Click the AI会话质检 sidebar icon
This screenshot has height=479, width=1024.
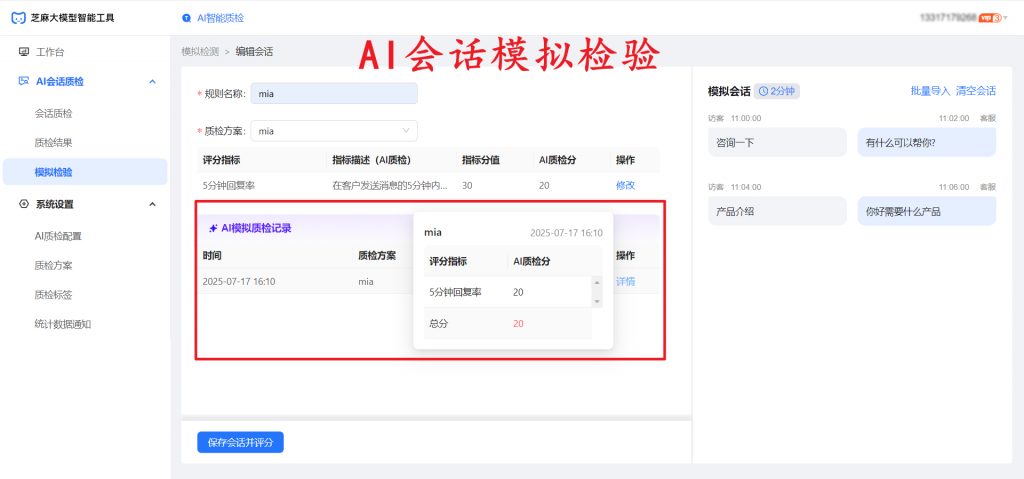pyautogui.click(x=24, y=82)
